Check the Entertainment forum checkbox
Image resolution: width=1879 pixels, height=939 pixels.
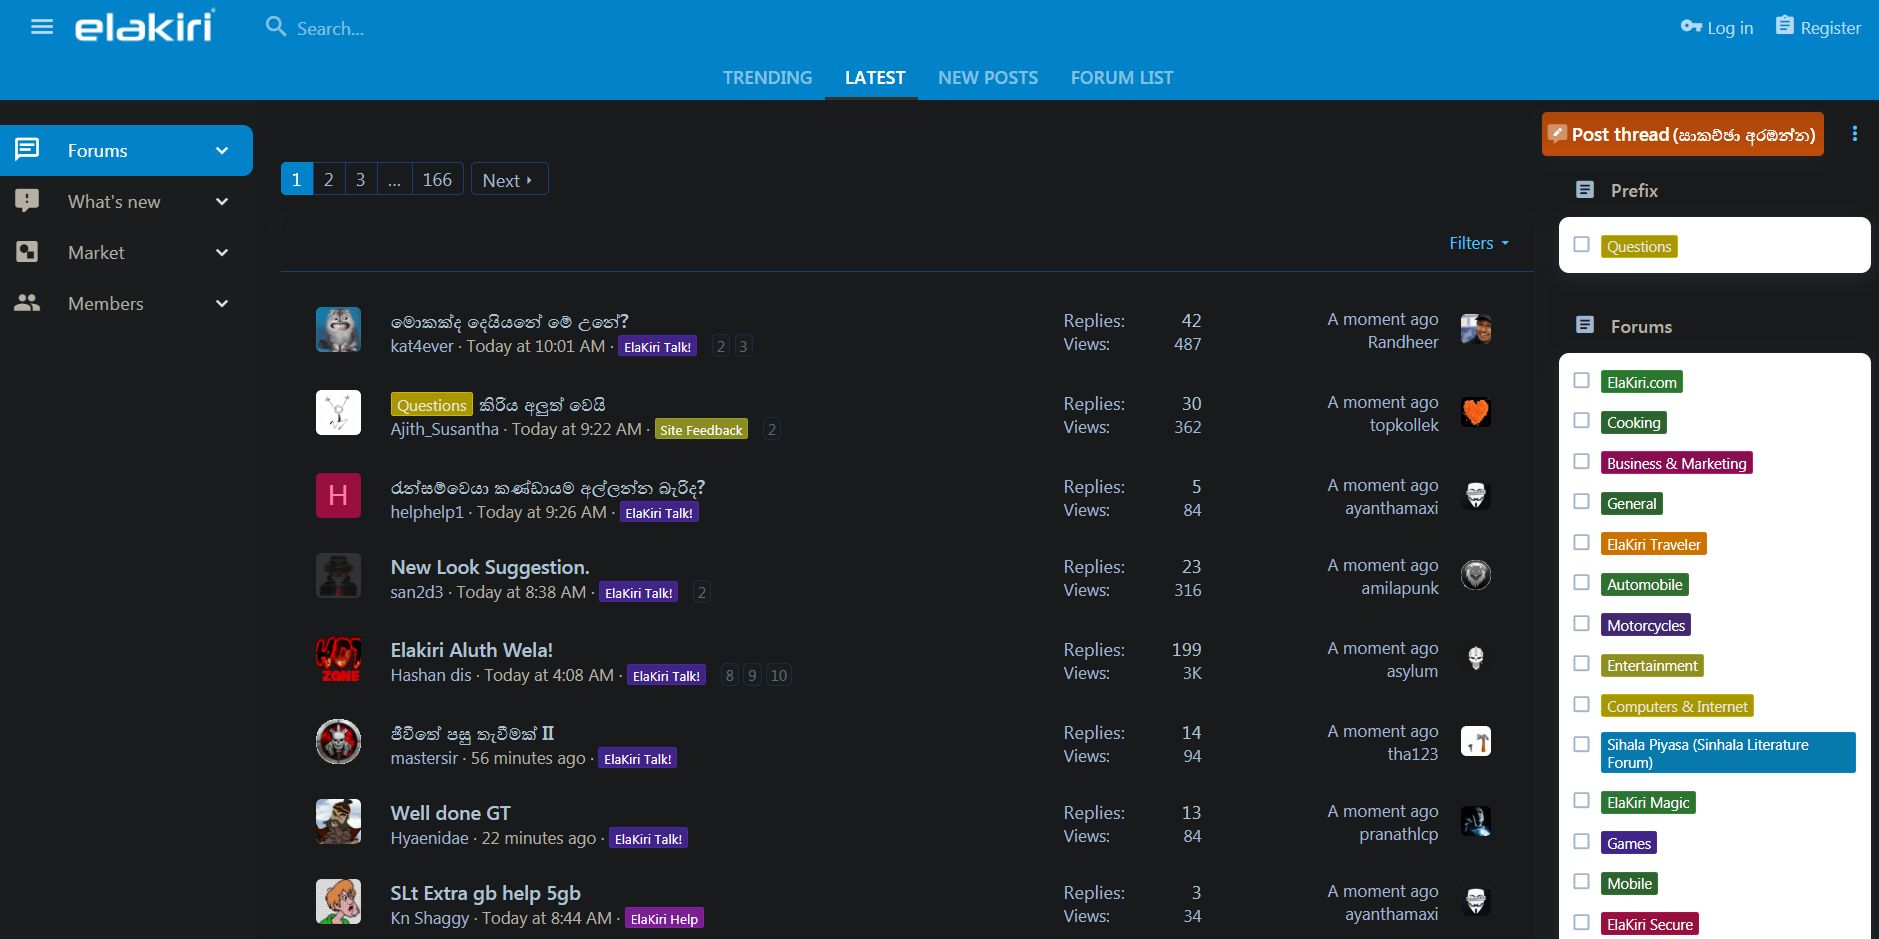[x=1581, y=663]
